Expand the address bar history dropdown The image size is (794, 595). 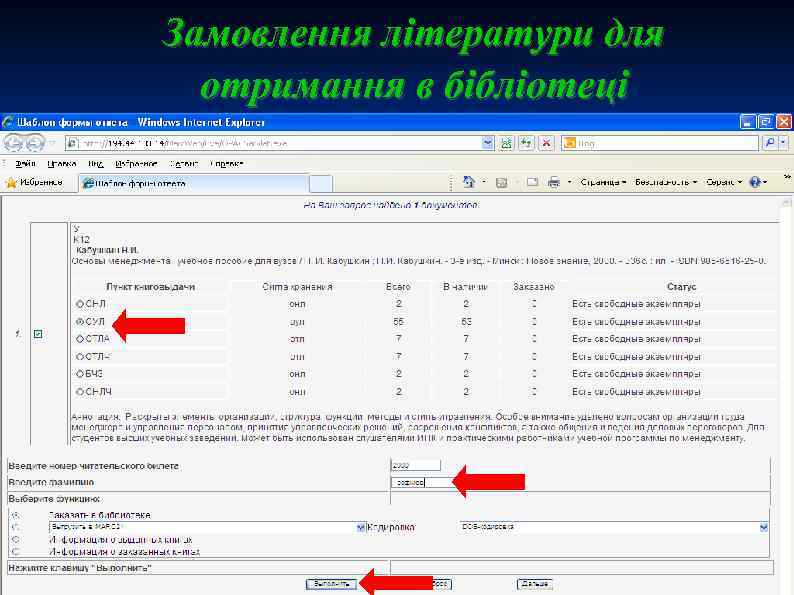point(488,143)
